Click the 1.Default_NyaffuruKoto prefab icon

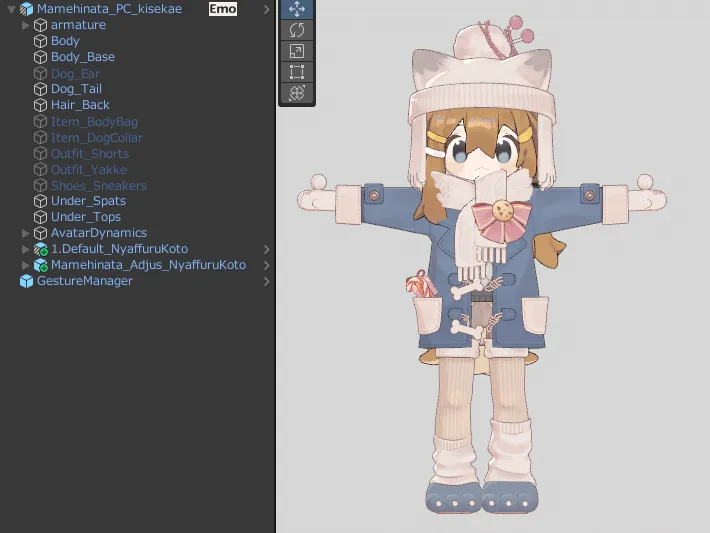pyautogui.click(x=40, y=249)
